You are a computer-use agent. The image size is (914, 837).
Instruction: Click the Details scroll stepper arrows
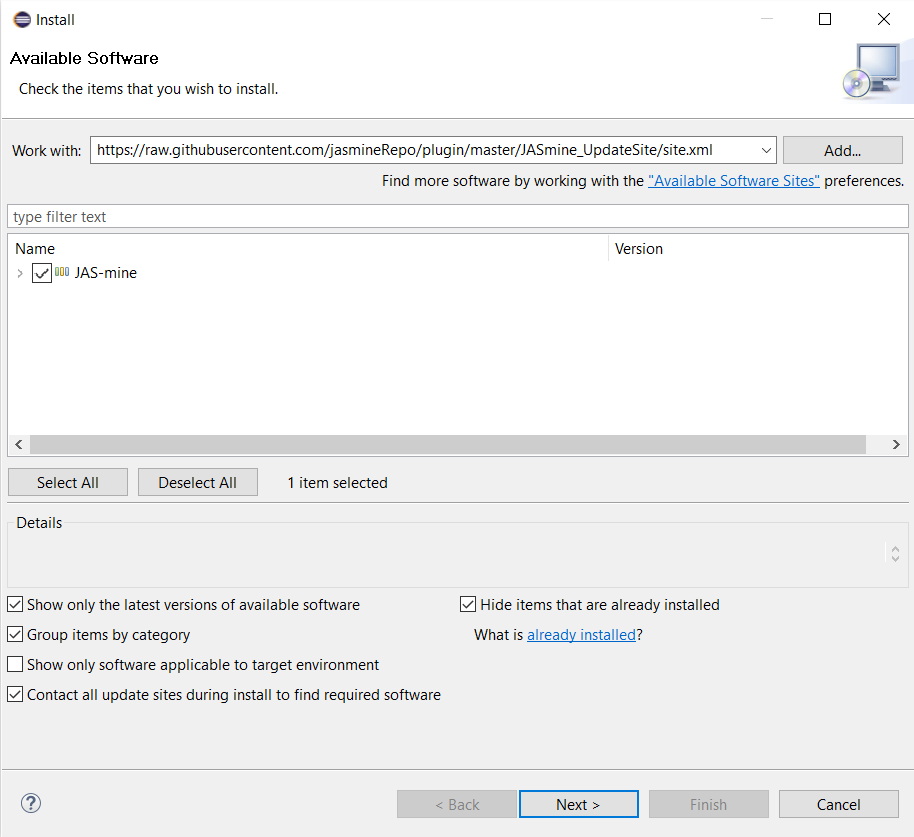pos(895,553)
